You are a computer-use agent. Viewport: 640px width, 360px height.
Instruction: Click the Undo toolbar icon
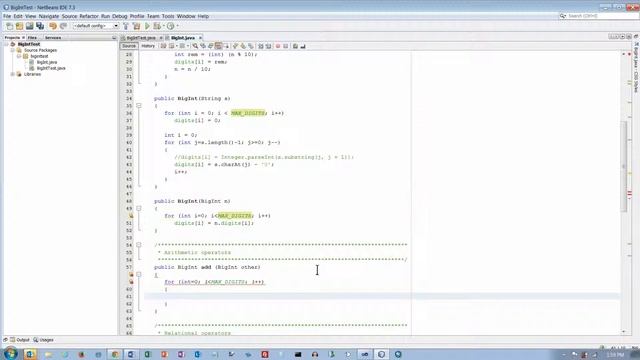(53, 26)
